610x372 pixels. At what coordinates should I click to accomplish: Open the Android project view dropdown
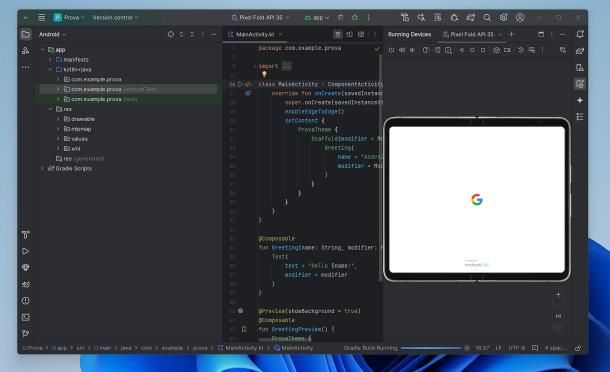[x=52, y=35]
